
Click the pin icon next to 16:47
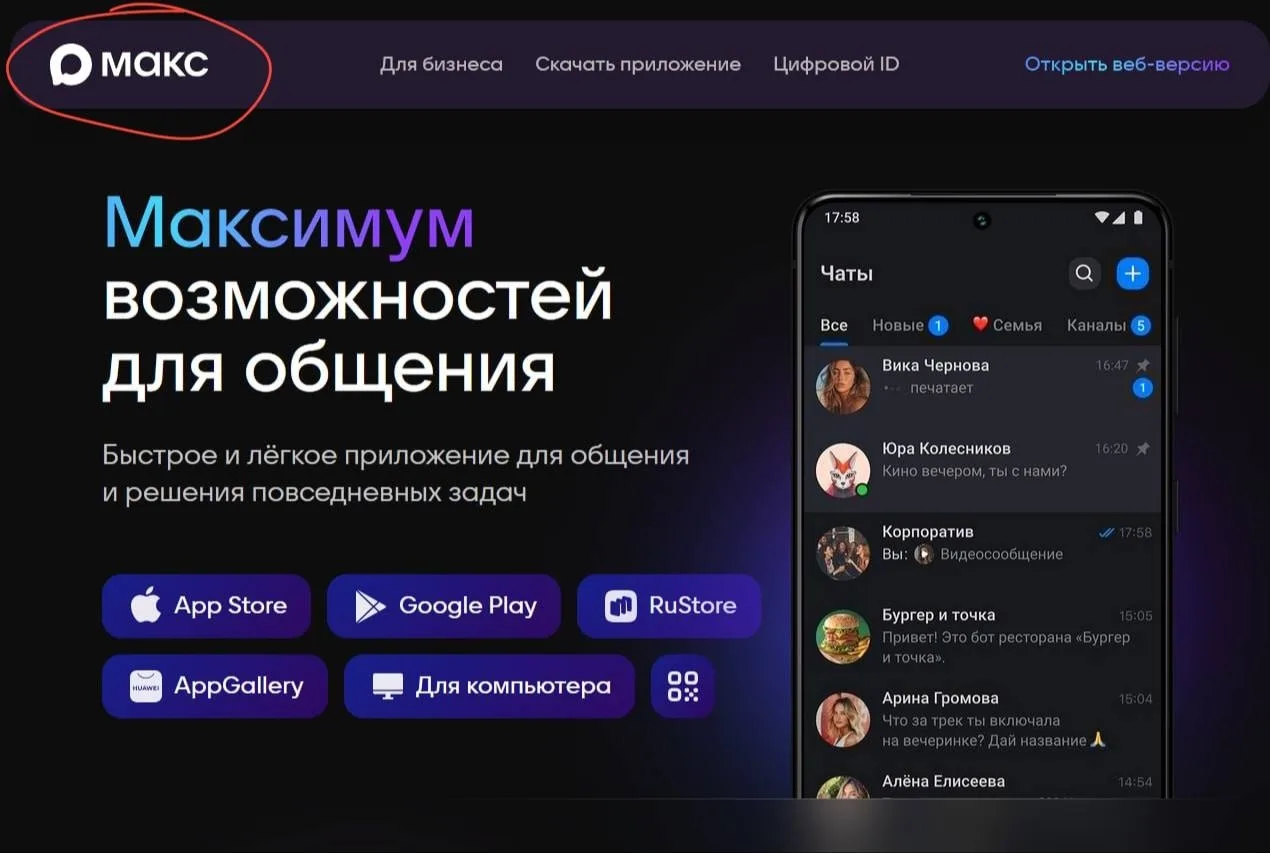click(1143, 365)
